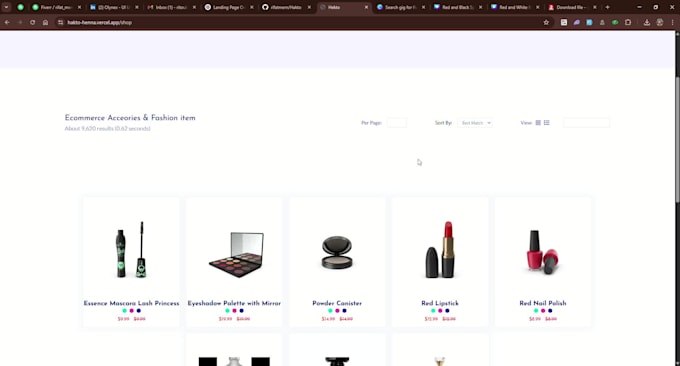
Task: Open the Essence Mascara Lash Princess title
Action: click(131, 303)
